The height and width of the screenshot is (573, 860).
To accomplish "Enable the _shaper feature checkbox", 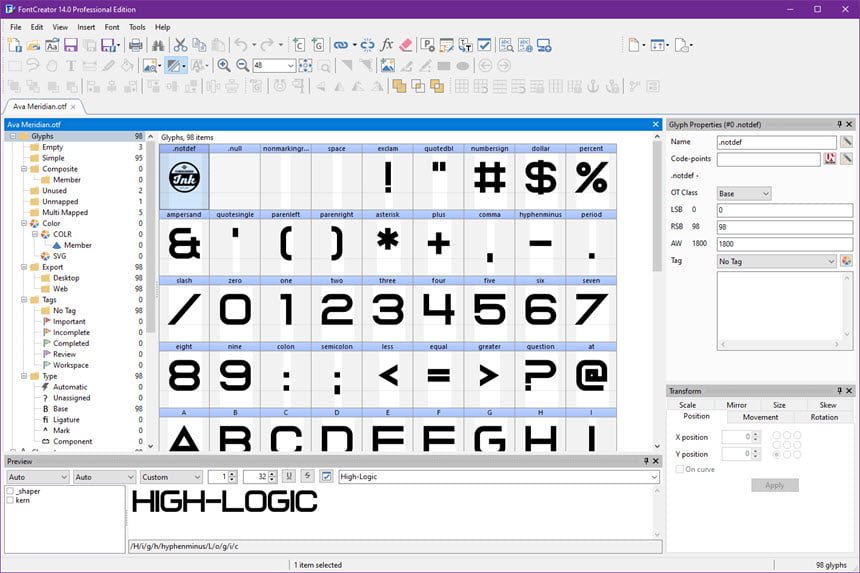I will pyautogui.click(x=10, y=491).
